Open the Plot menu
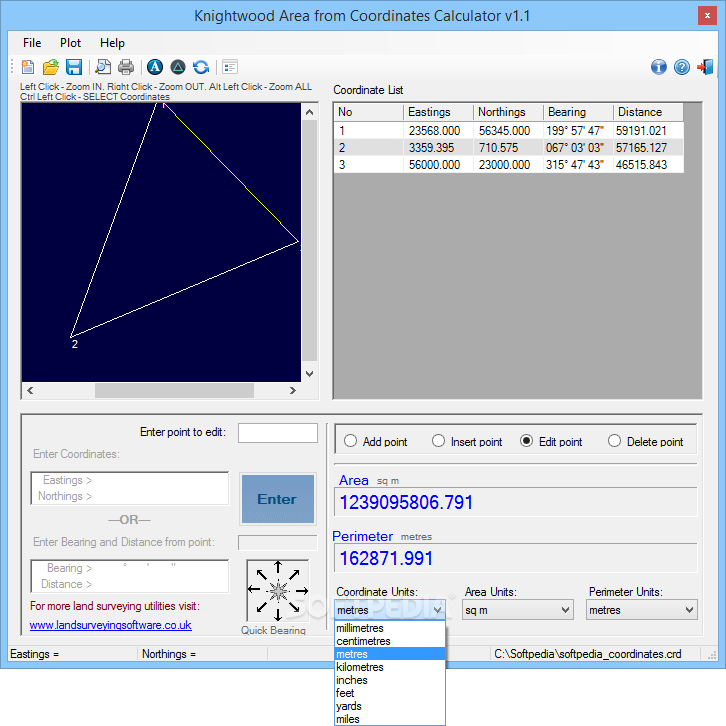Image resolution: width=726 pixels, height=726 pixels. (70, 43)
